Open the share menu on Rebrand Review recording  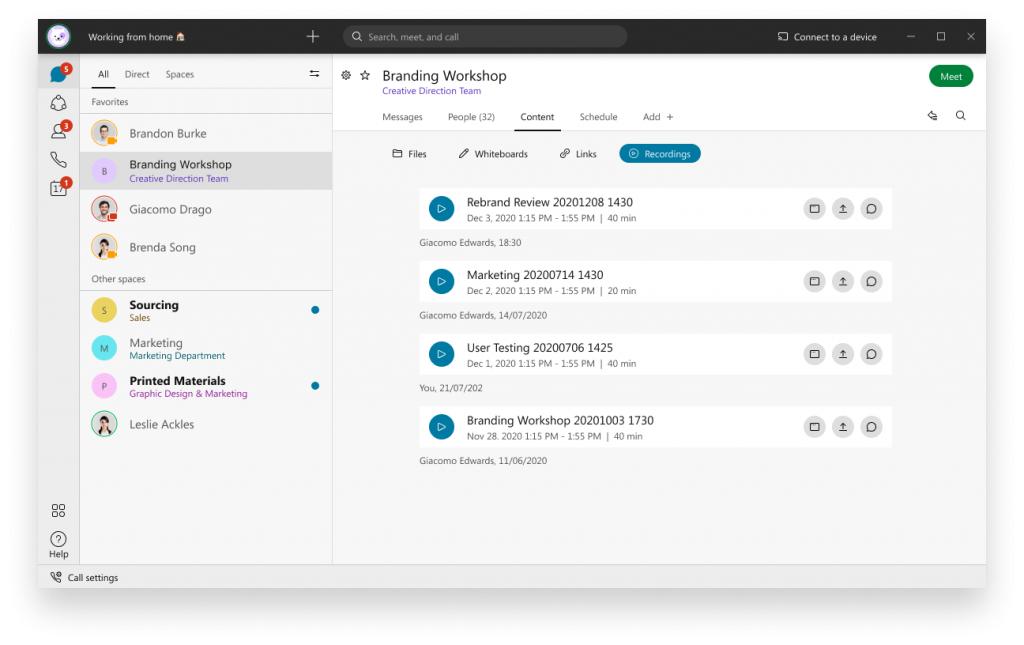[843, 208]
